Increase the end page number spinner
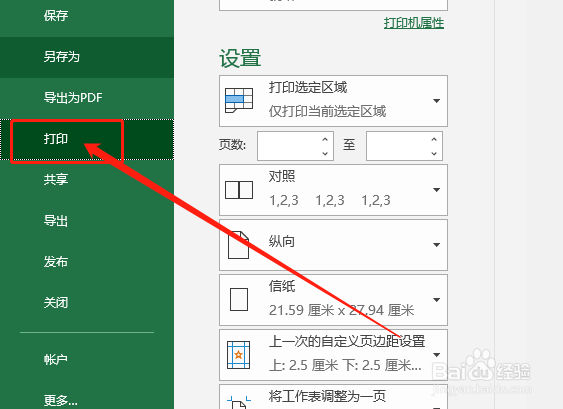The height and width of the screenshot is (409, 563). click(x=434, y=139)
